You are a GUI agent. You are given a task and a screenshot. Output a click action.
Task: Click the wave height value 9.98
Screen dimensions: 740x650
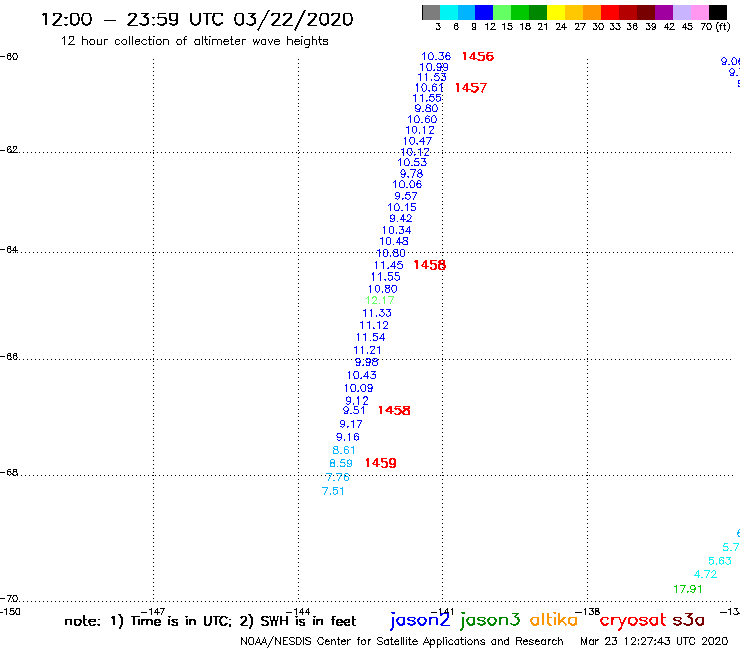click(x=367, y=363)
